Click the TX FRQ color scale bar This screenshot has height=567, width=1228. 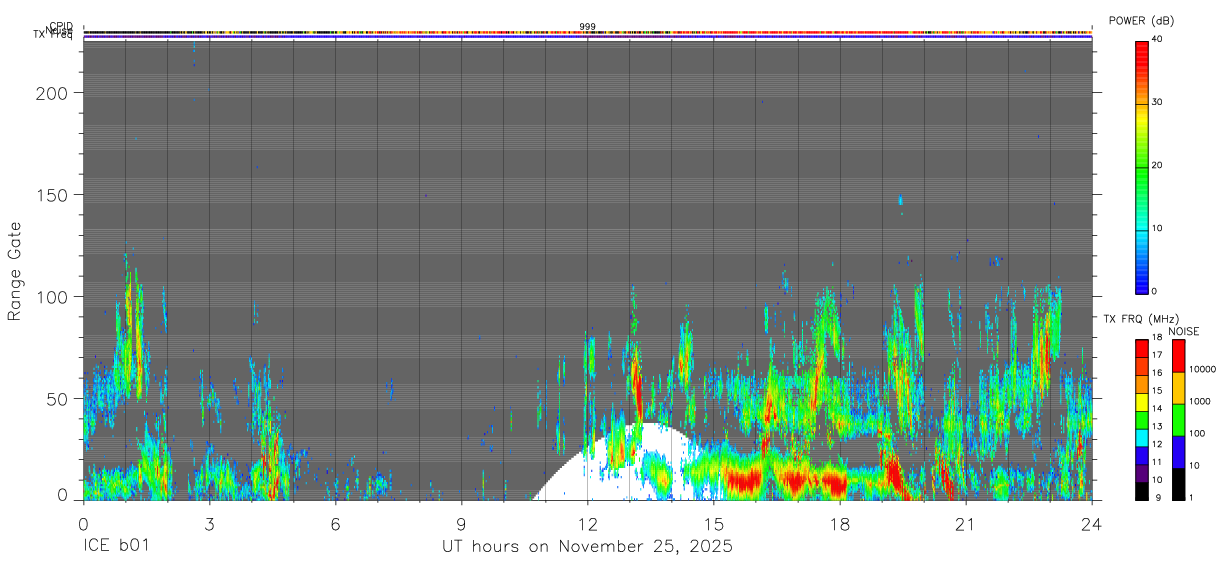[1142, 420]
